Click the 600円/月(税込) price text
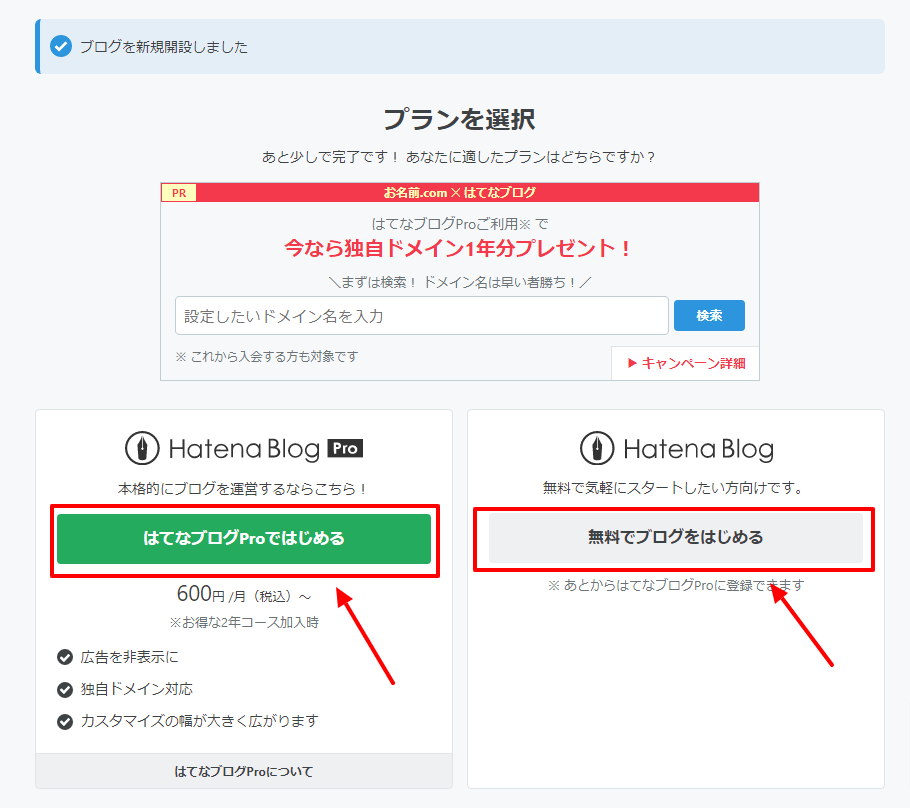 [244, 594]
